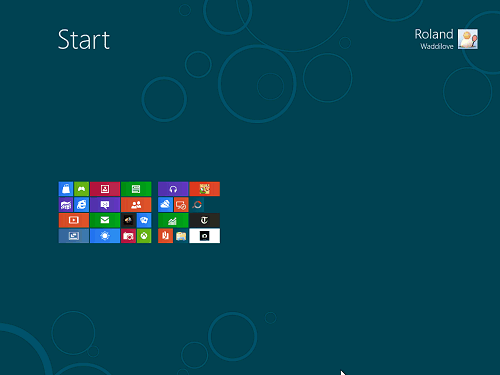Click the user name Roland
The height and width of the screenshot is (375, 500).
pyautogui.click(x=434, y=34)
